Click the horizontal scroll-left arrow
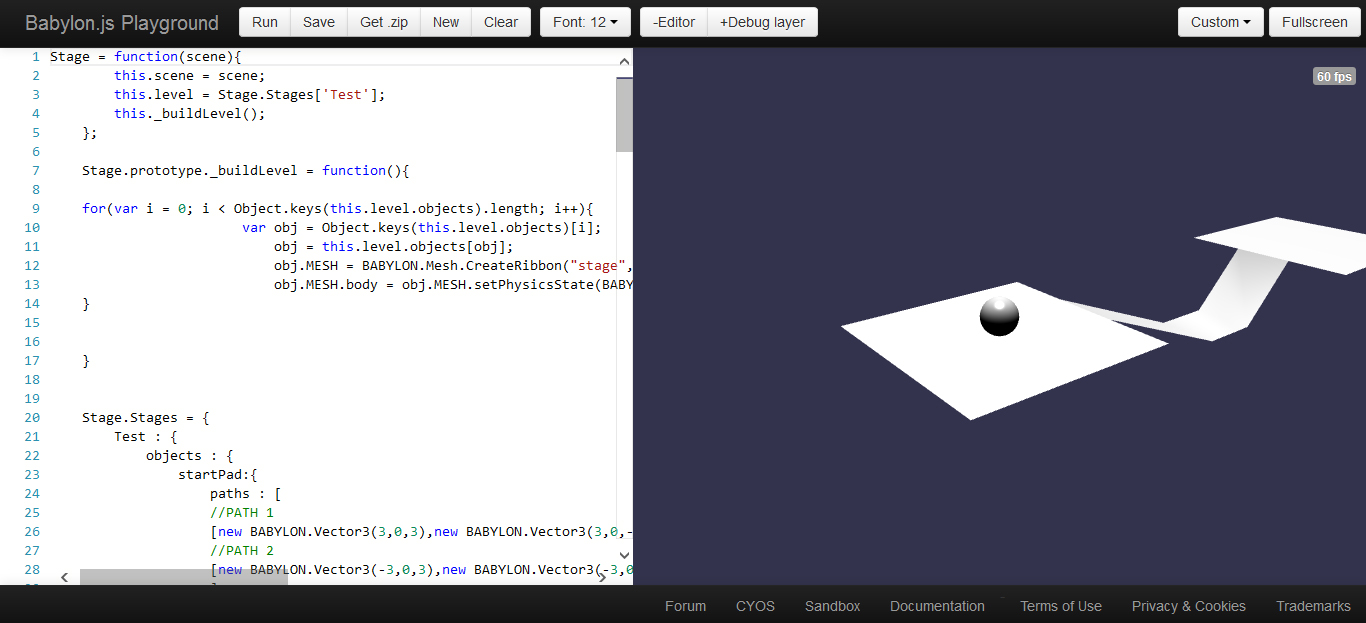The height and width of the screenshot is (623, 1366). [65, 577]
